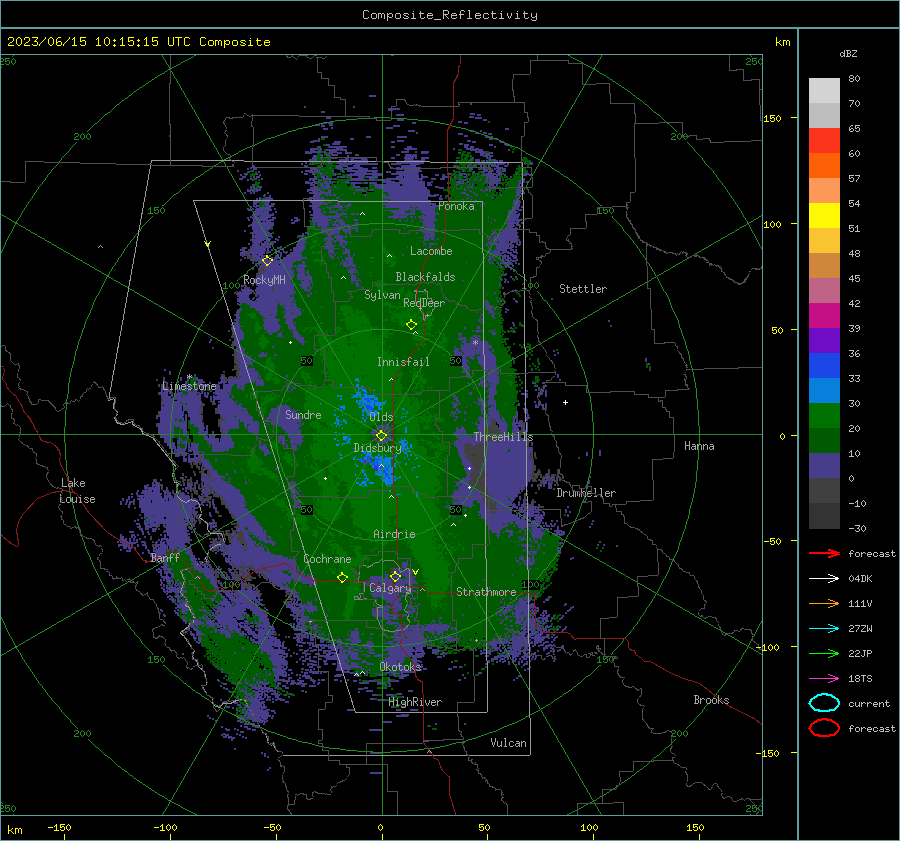This screenshot has height=841, width=900.
Task: Click the yellow diamond marker above Calgary
Action: click(395, 576)
